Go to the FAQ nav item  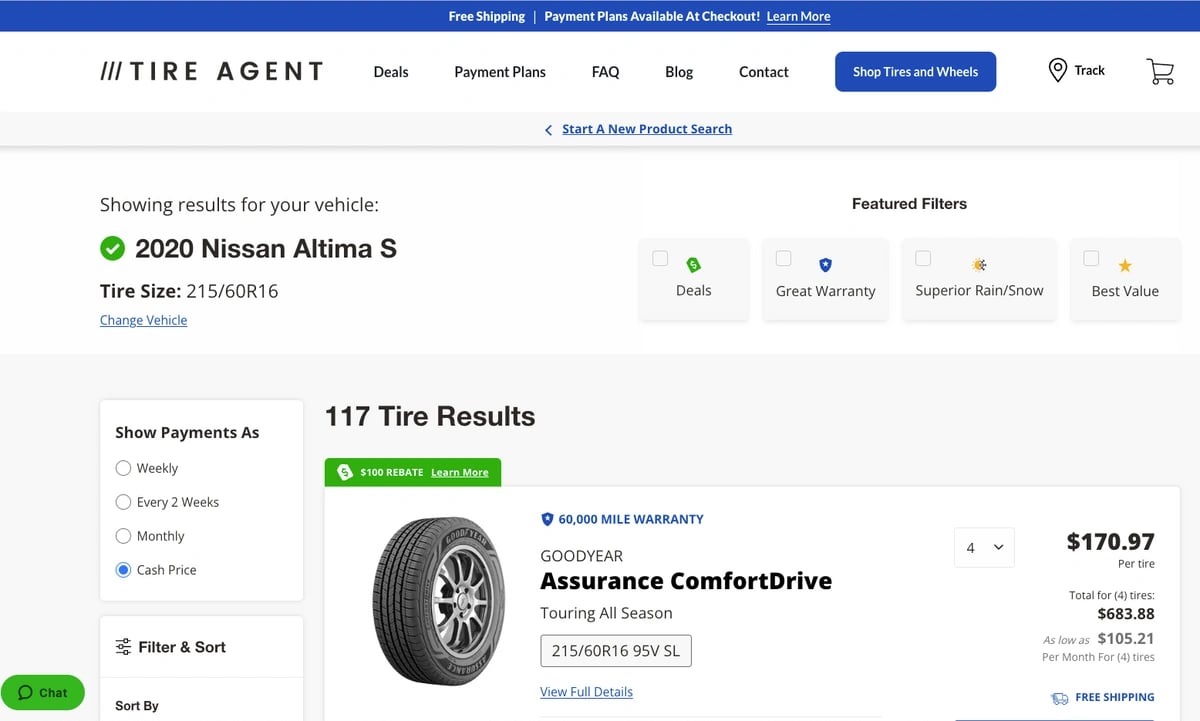(605, 72)
